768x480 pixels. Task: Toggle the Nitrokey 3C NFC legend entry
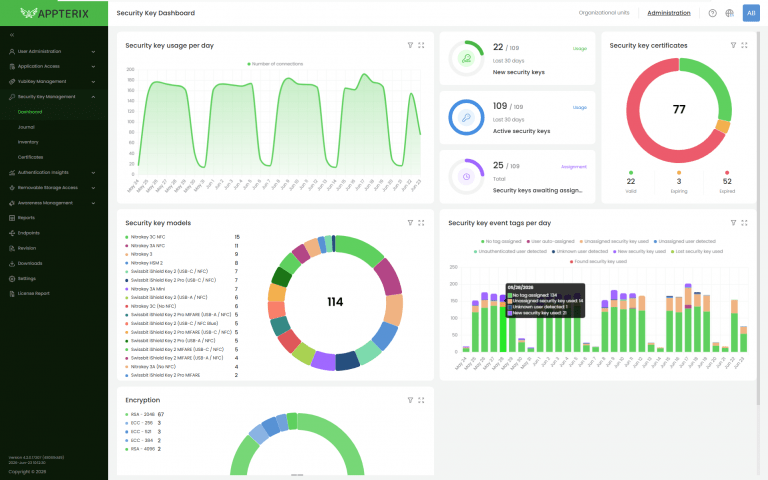pyautogui.click(x=145, y=237)
